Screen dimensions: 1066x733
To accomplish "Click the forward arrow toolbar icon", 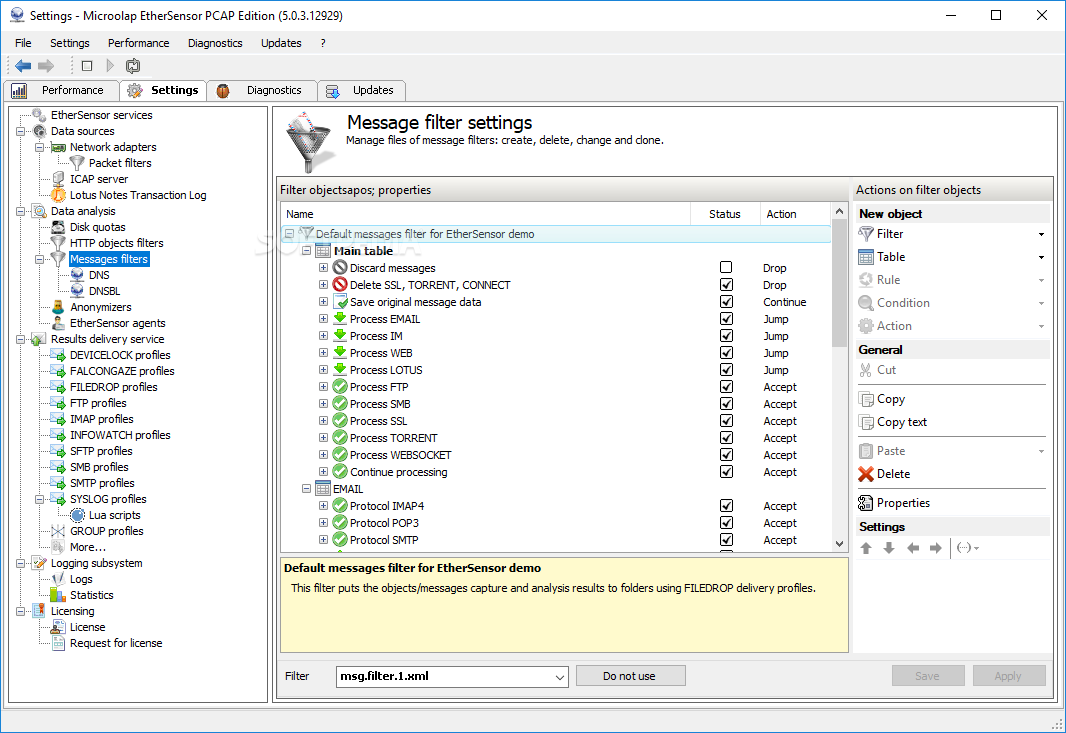I will click(x=46, y=66).
